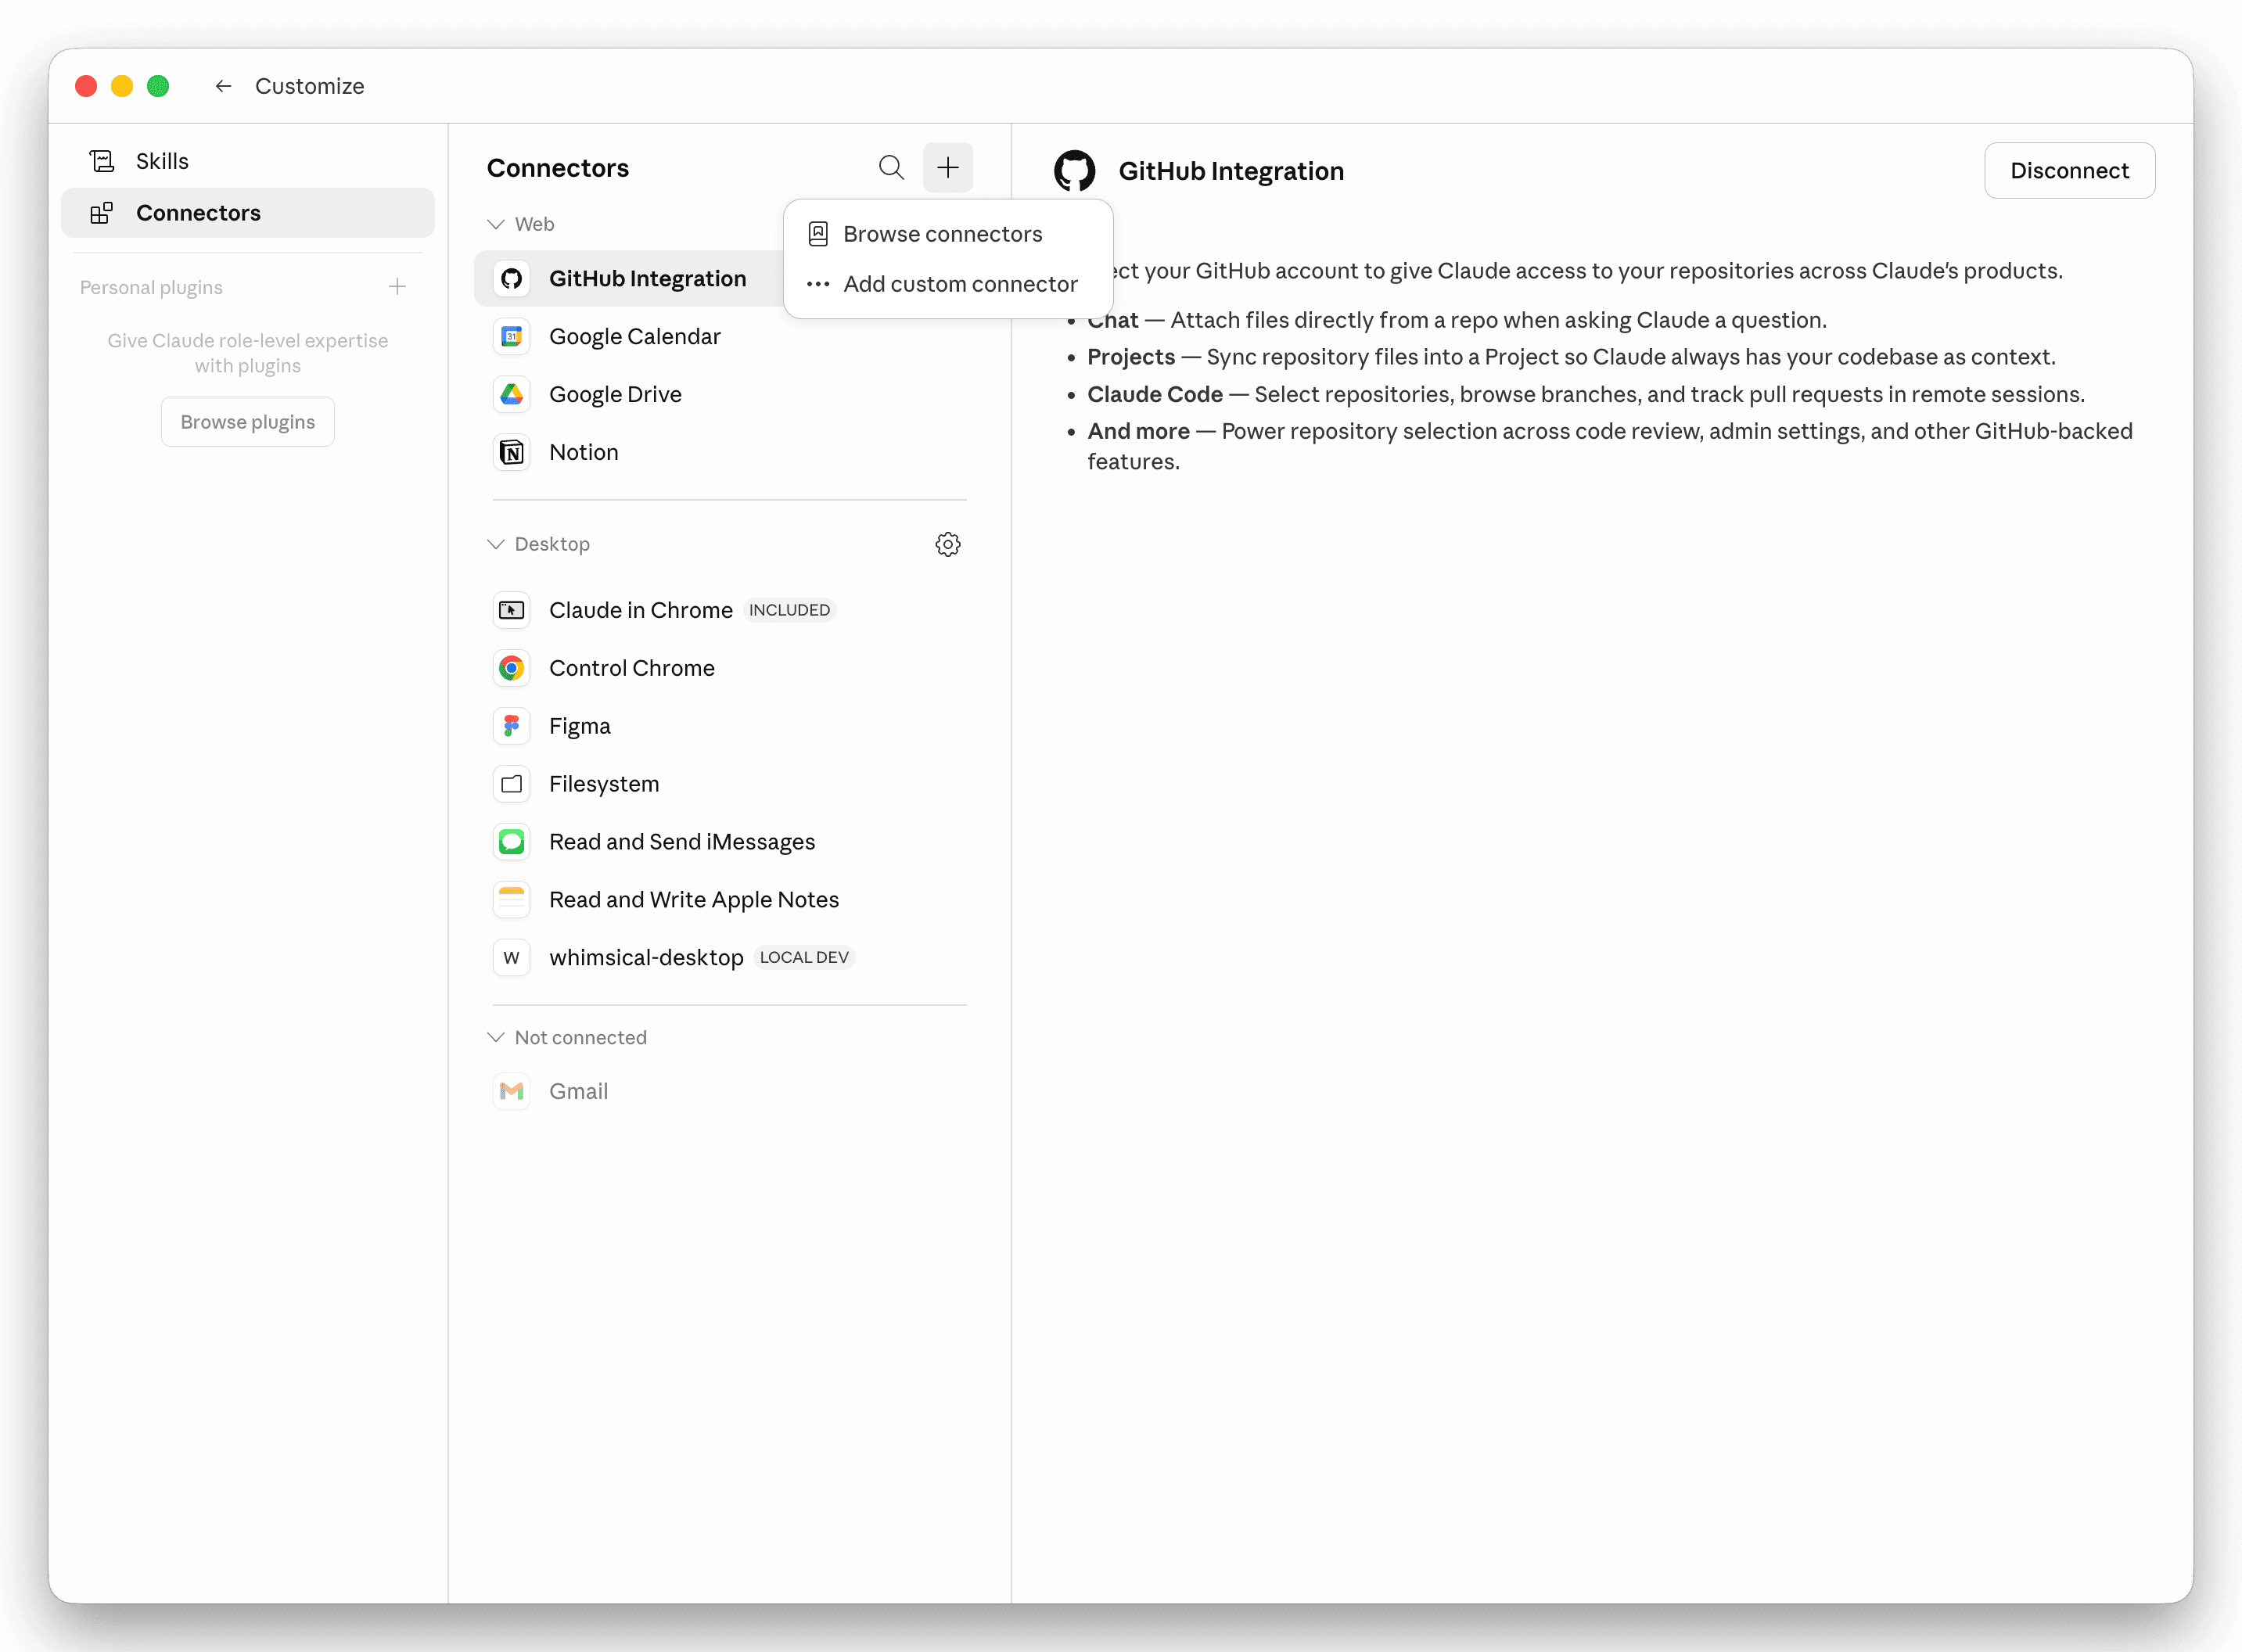Click the Claude in Chrome icon
The height and width of the screenshot is (1652, 2242).
click(512, 610)
